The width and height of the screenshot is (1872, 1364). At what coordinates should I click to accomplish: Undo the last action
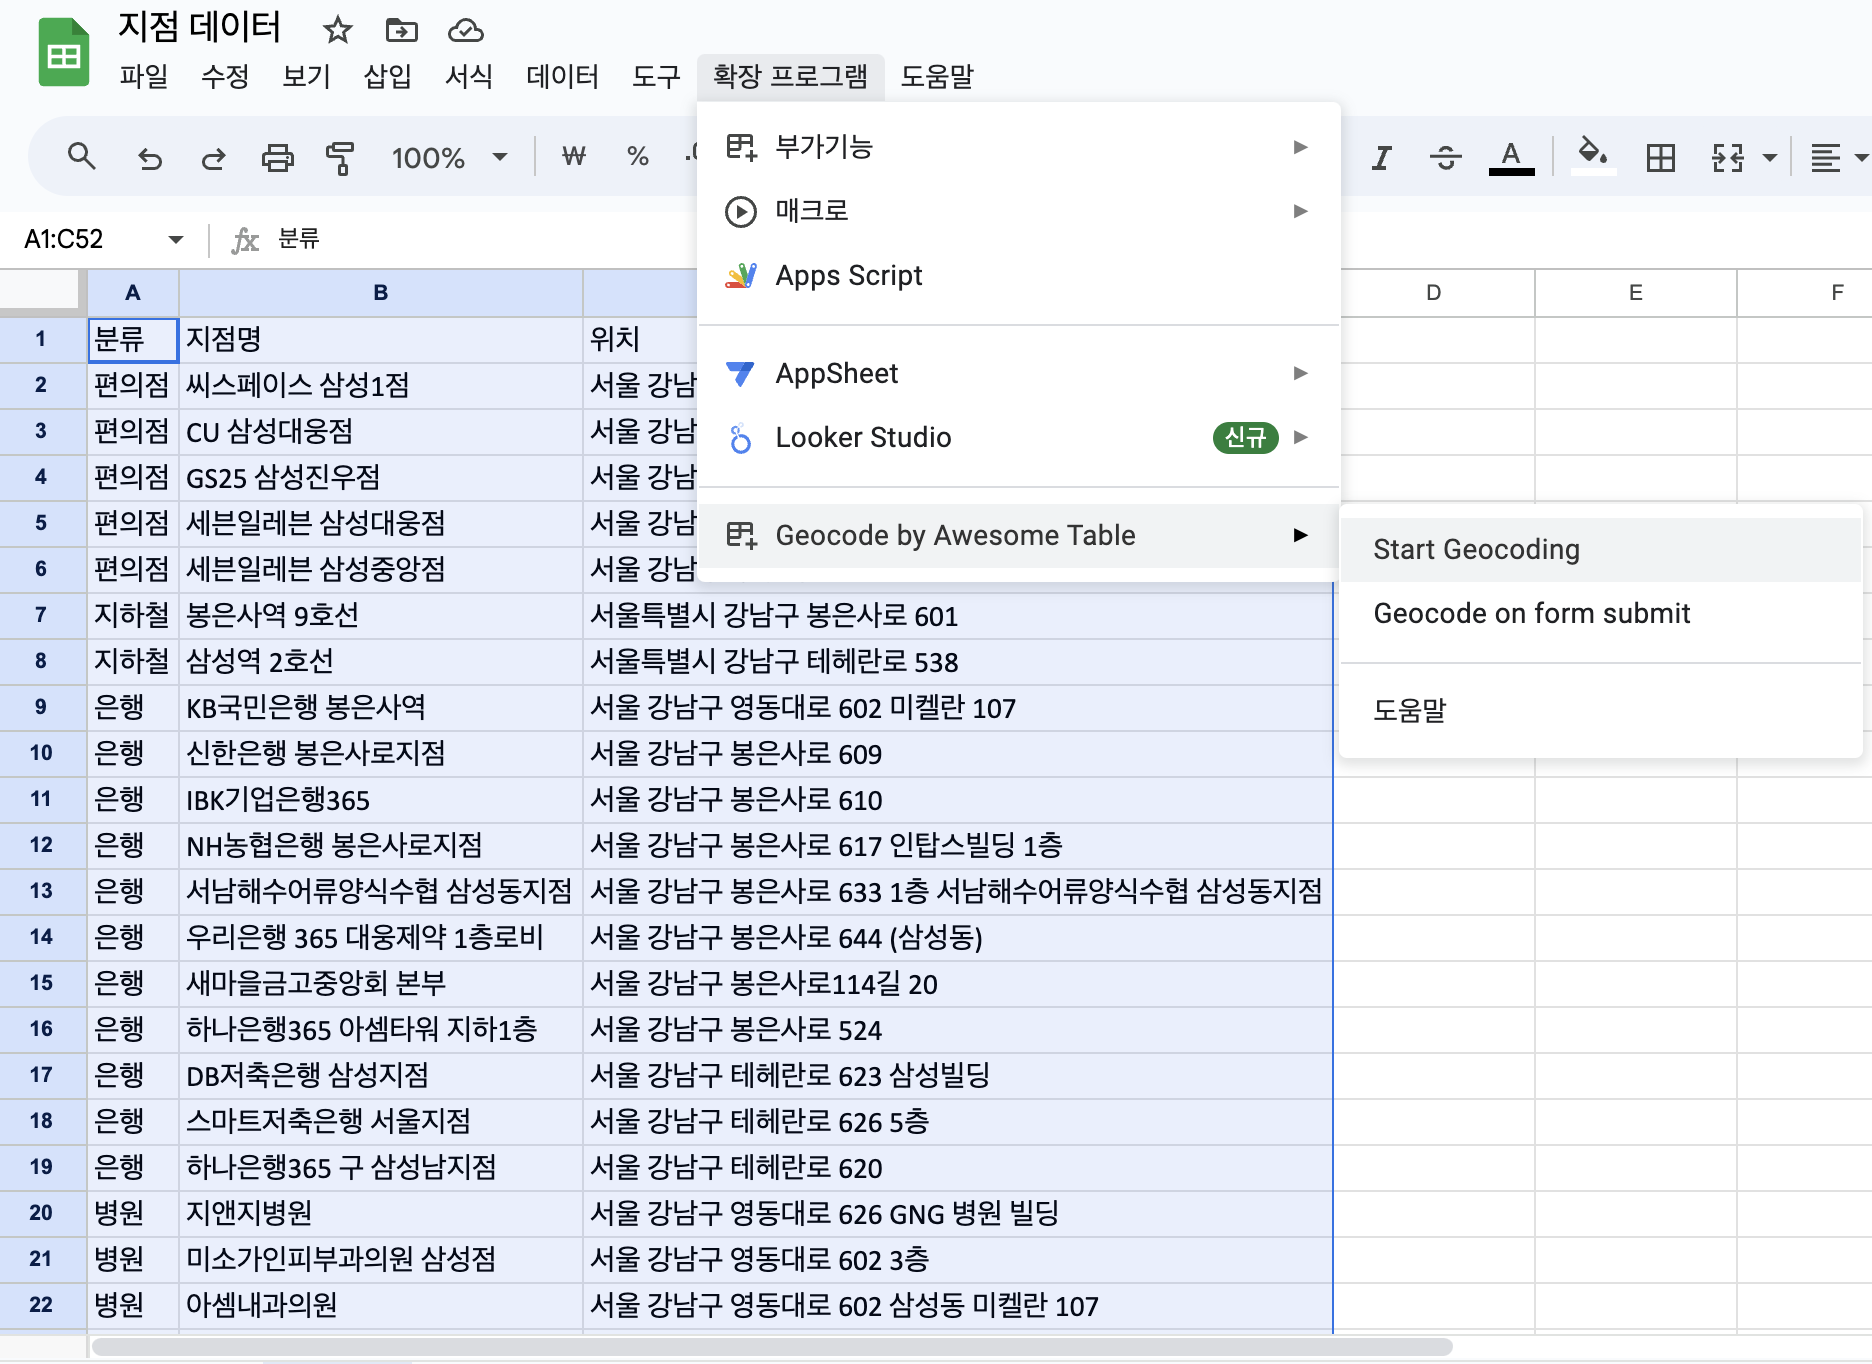coord(150,157)
